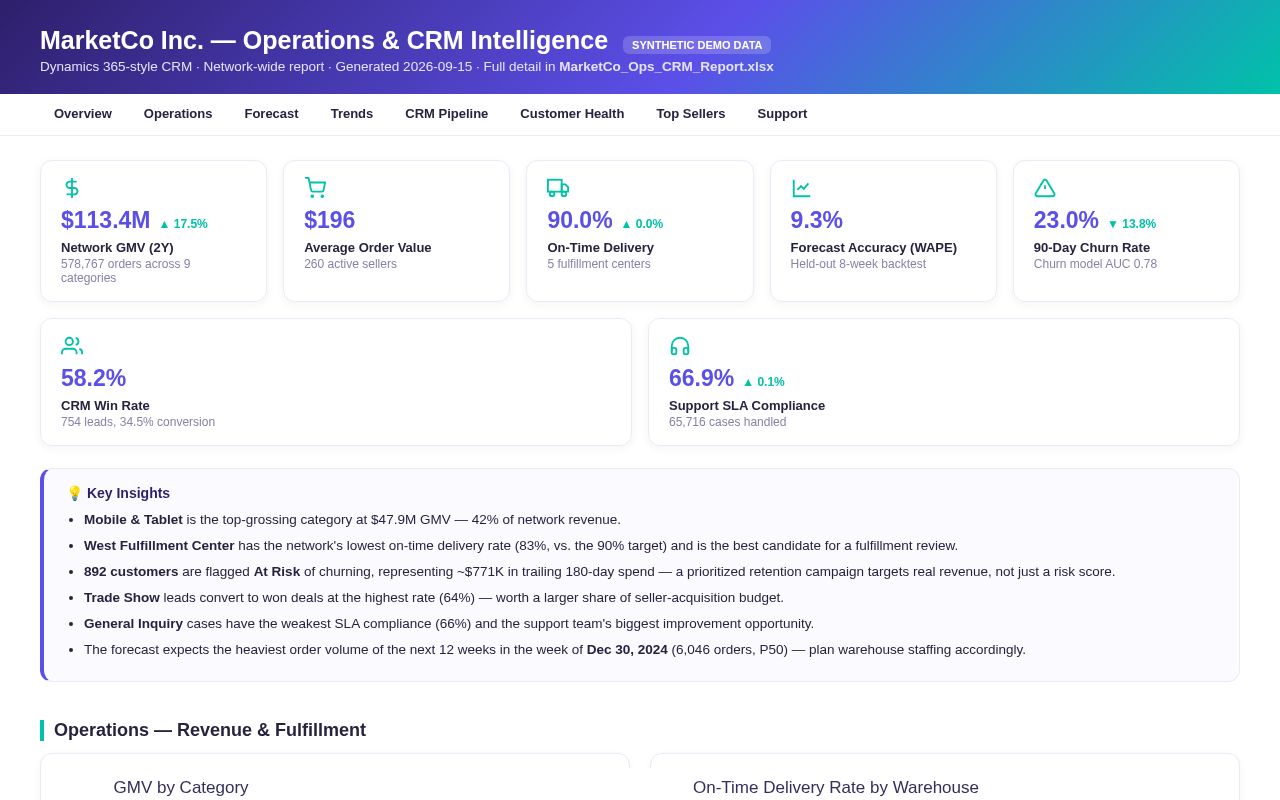
Task: Click the SYNTHETIC DEMO DATA badge
Action: (x=697, y=45)
